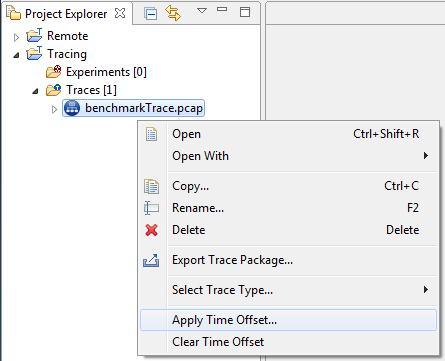
Task: Expand the Remote project node
Action: coord(16,37)
